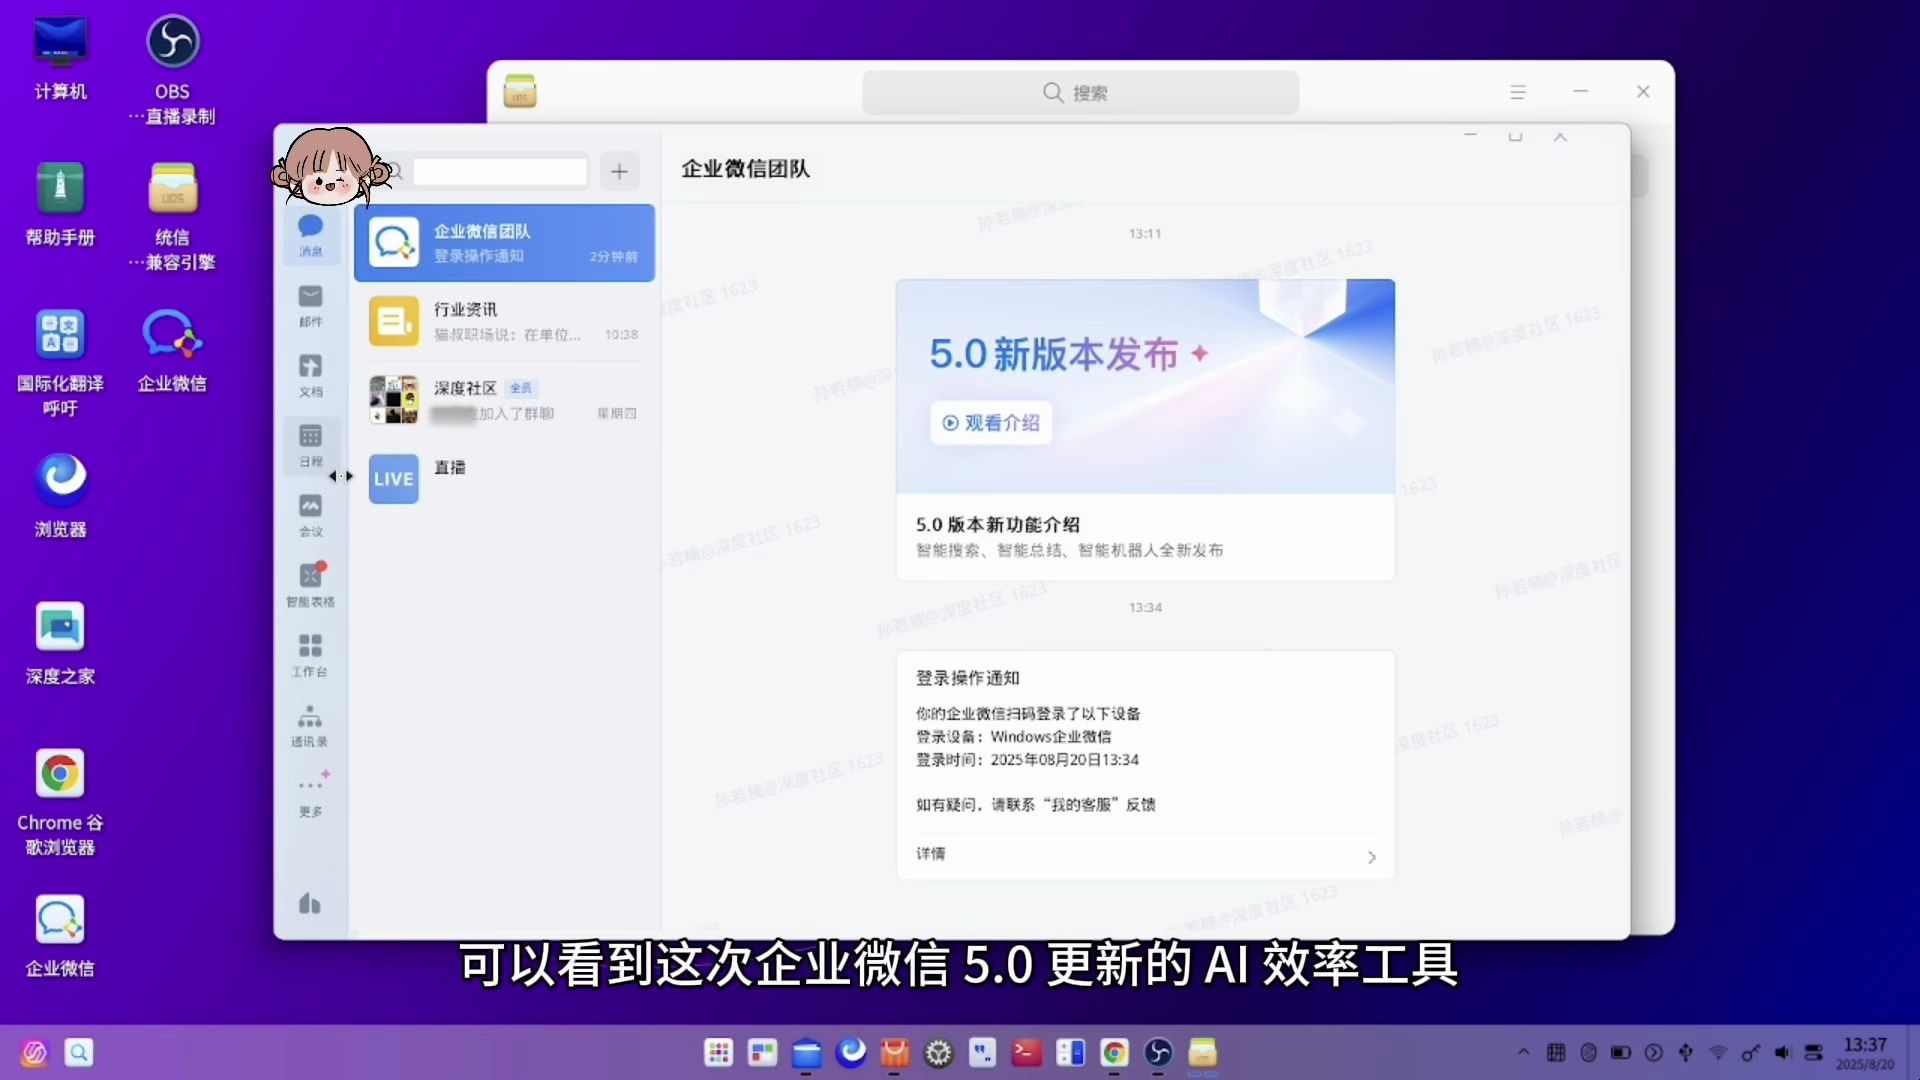Open 帮助手册 desktop icon

click(60, 204)
